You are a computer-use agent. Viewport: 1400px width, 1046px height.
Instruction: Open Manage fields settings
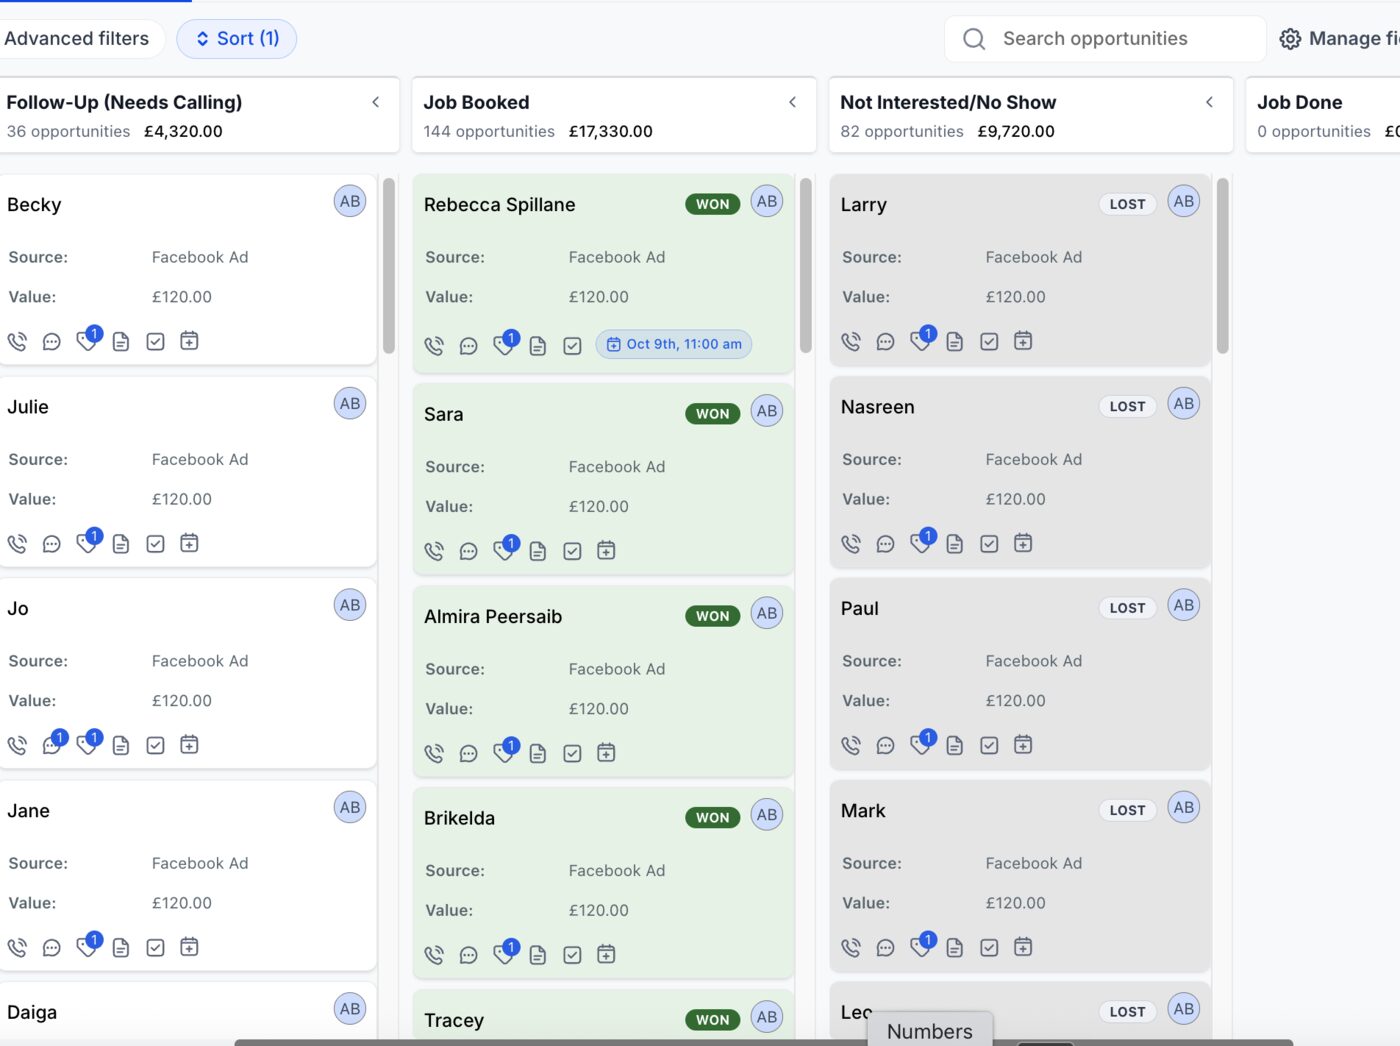[1340, 39]
